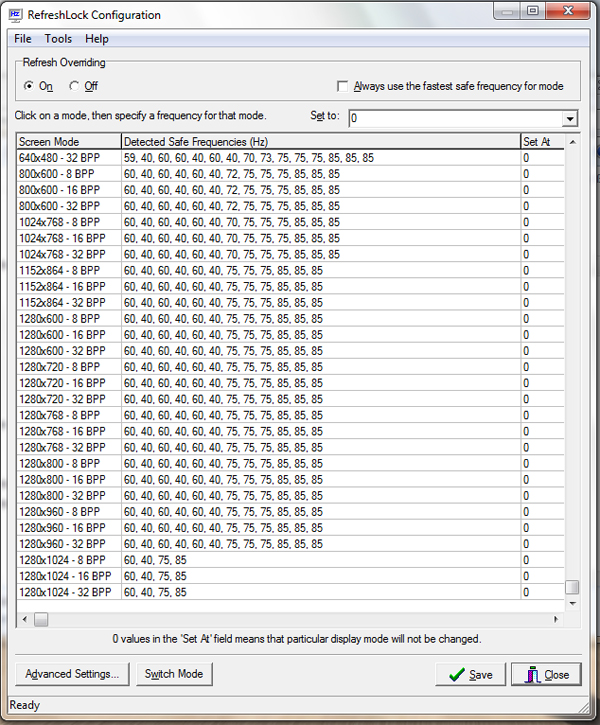Click the Ready status bar text
The image size is (600, 725).
25,705
